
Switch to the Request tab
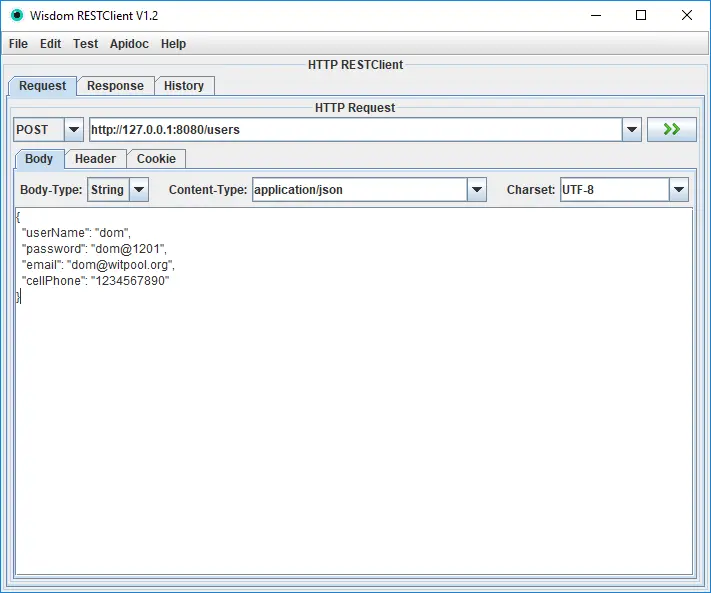coord(43,86)
